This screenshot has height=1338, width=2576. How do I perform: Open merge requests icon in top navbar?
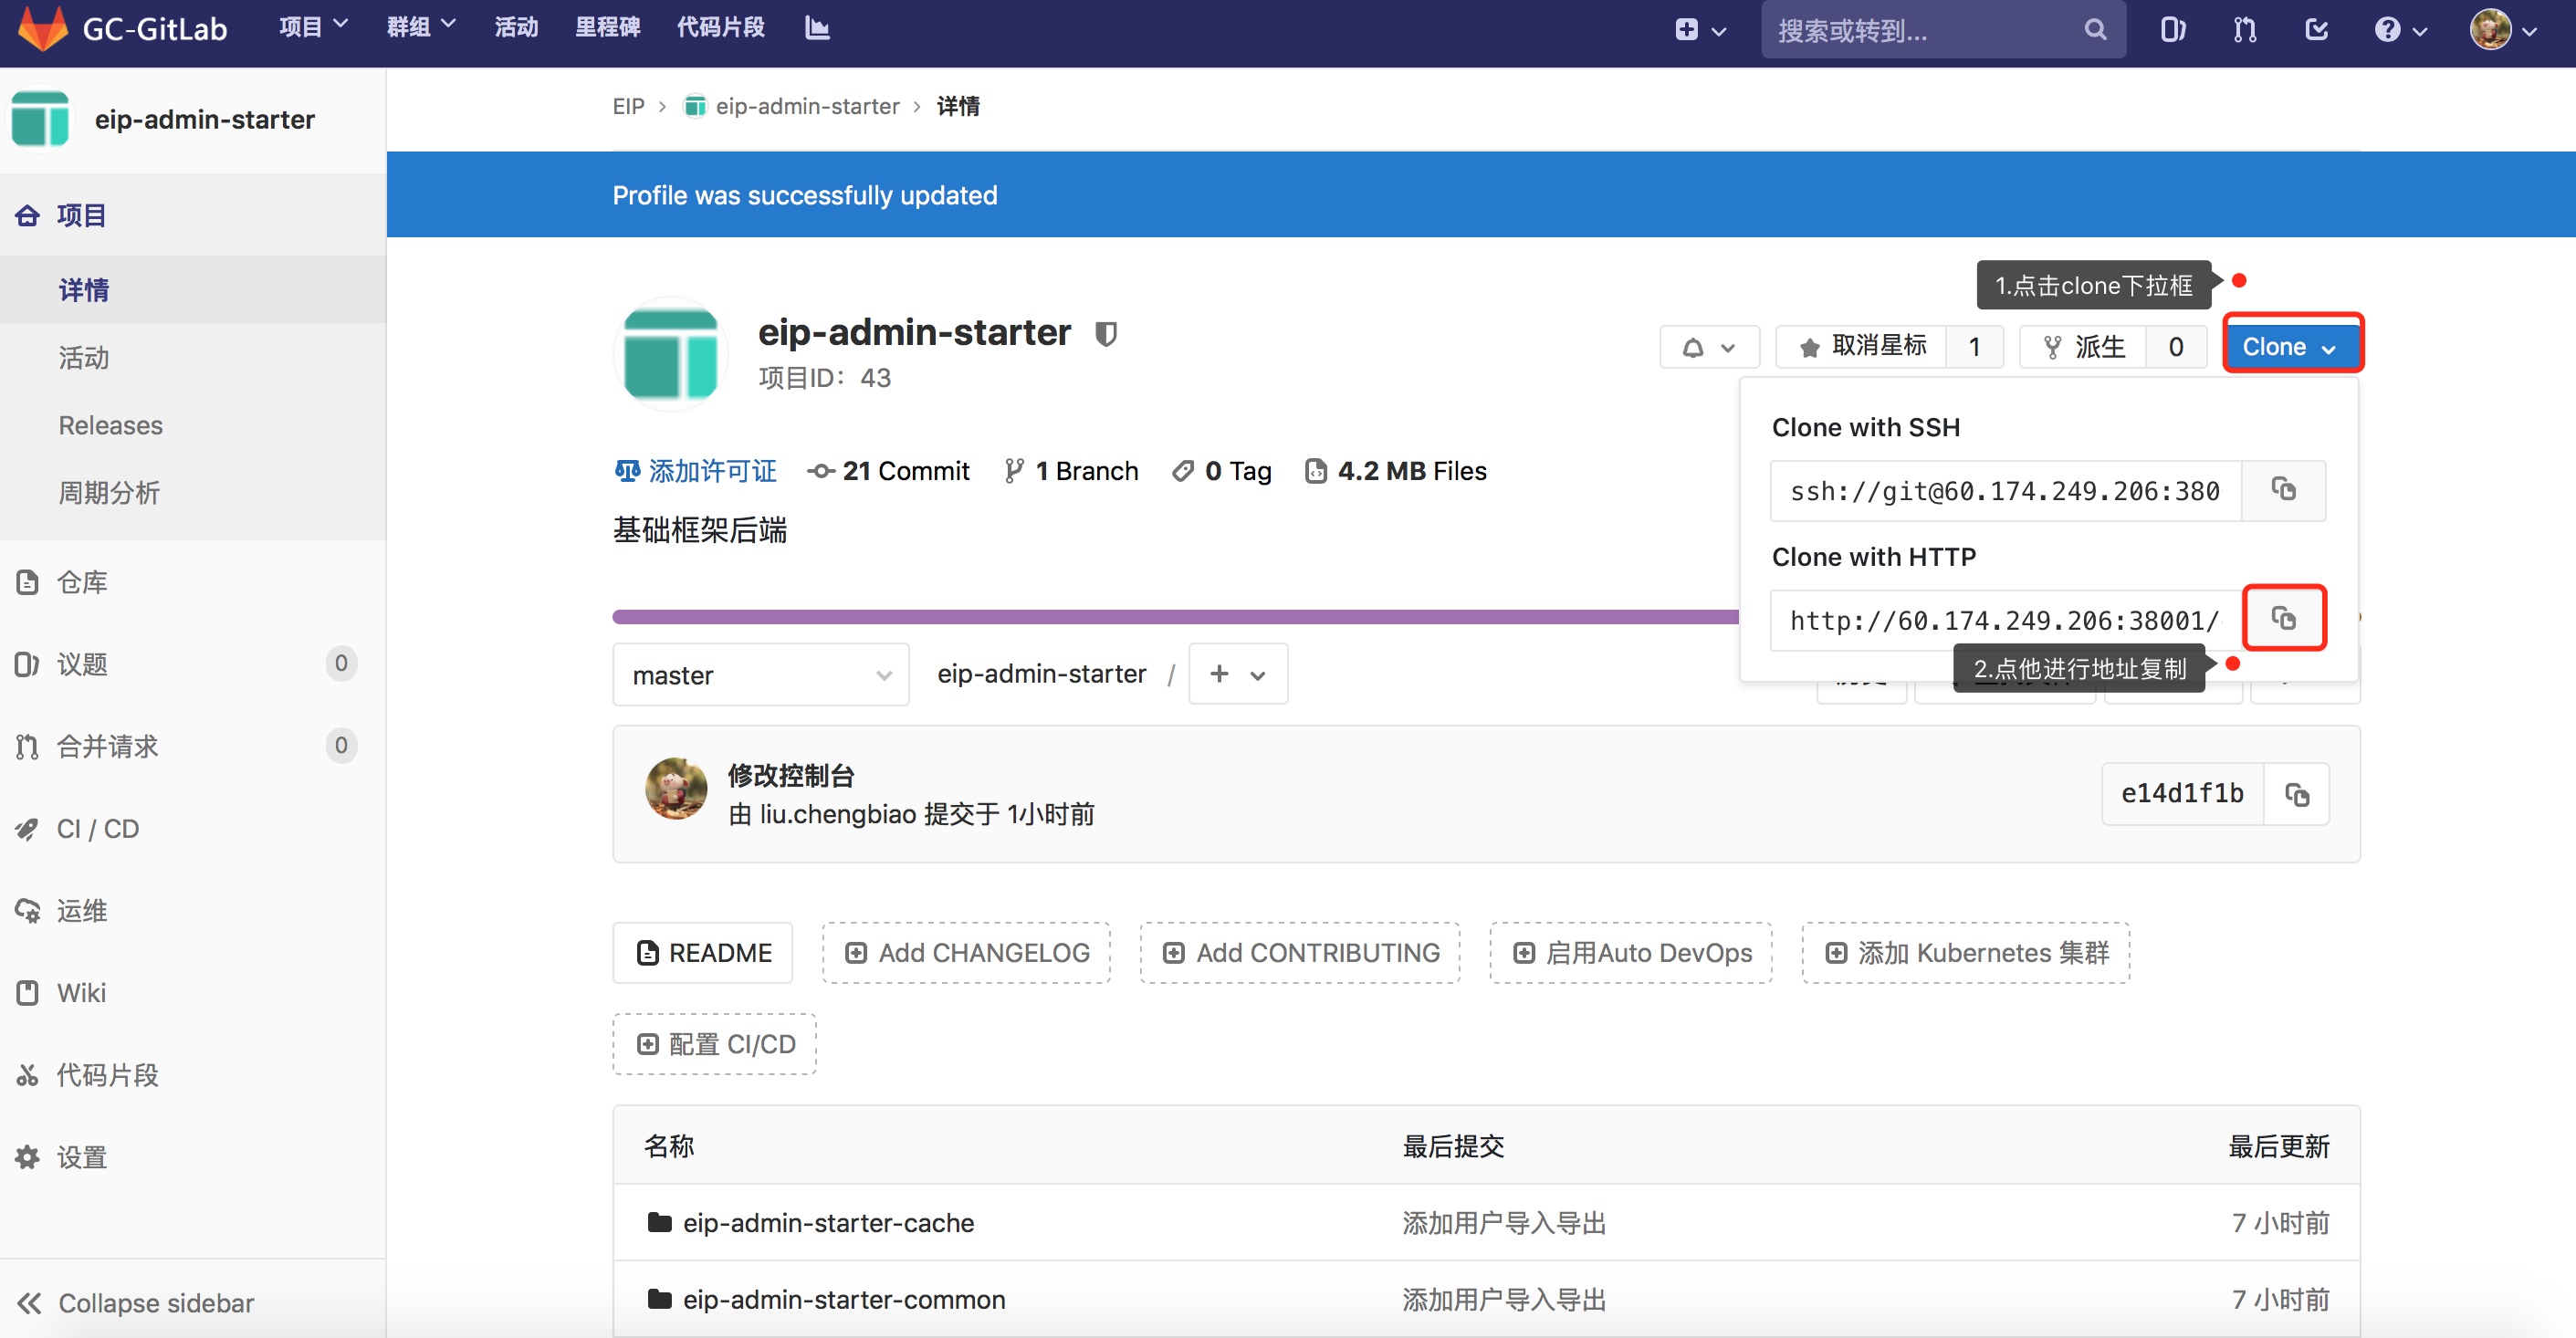tap(2245, 30)
